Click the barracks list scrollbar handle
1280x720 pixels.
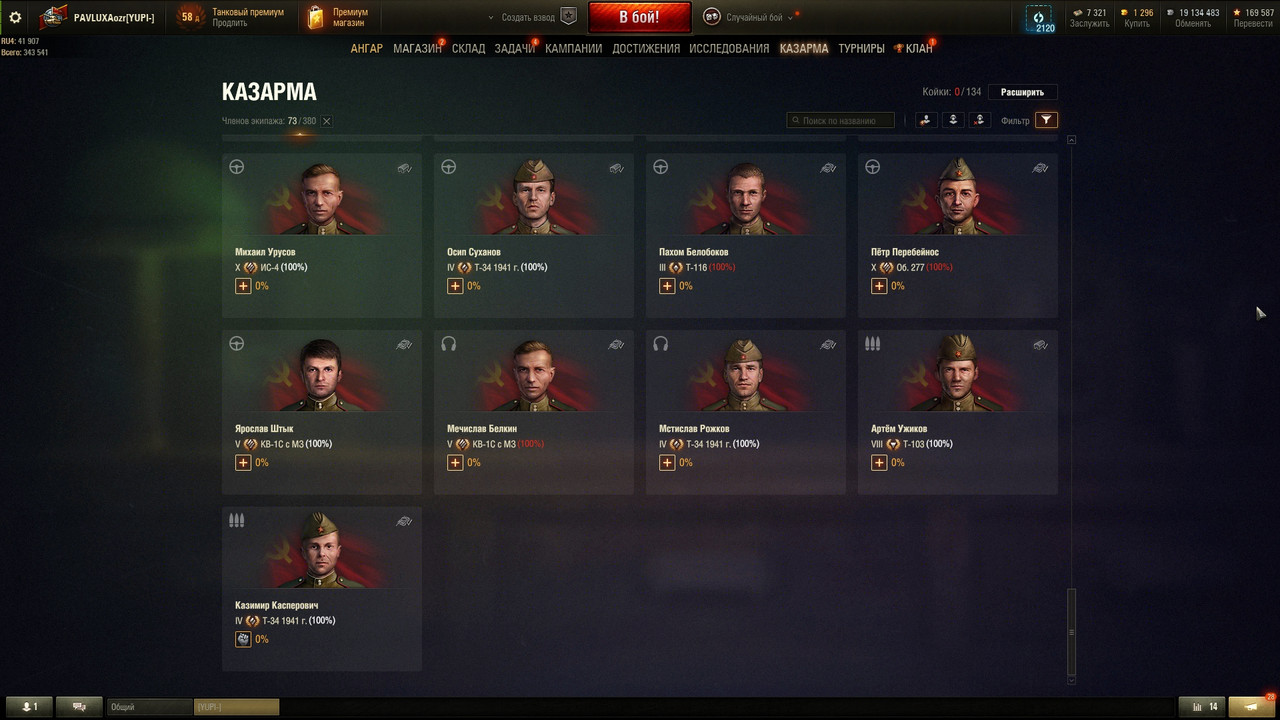click(x=1072, y=632)
